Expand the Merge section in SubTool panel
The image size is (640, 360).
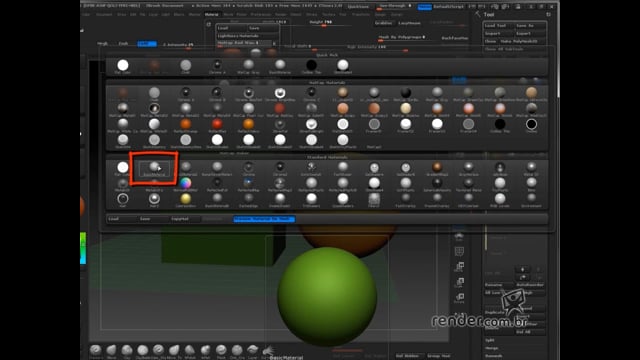(491, 348)
